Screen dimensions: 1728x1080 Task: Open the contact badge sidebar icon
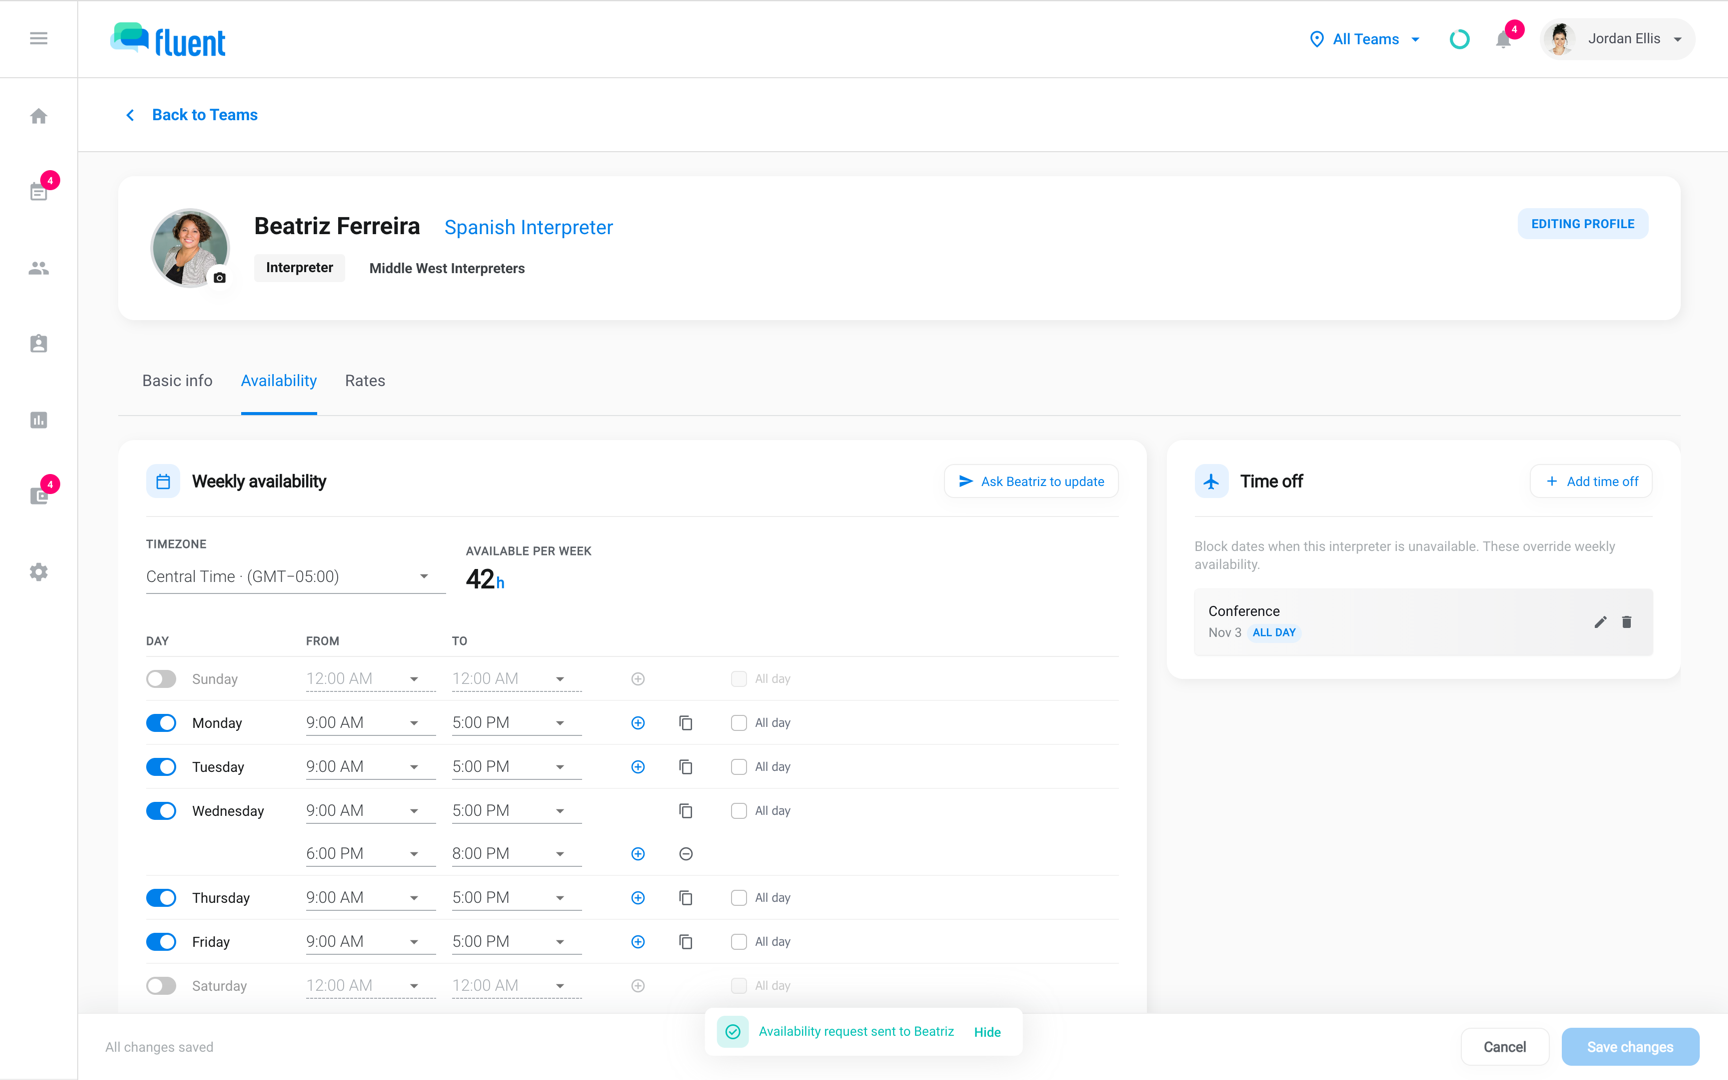click(38, 344)
